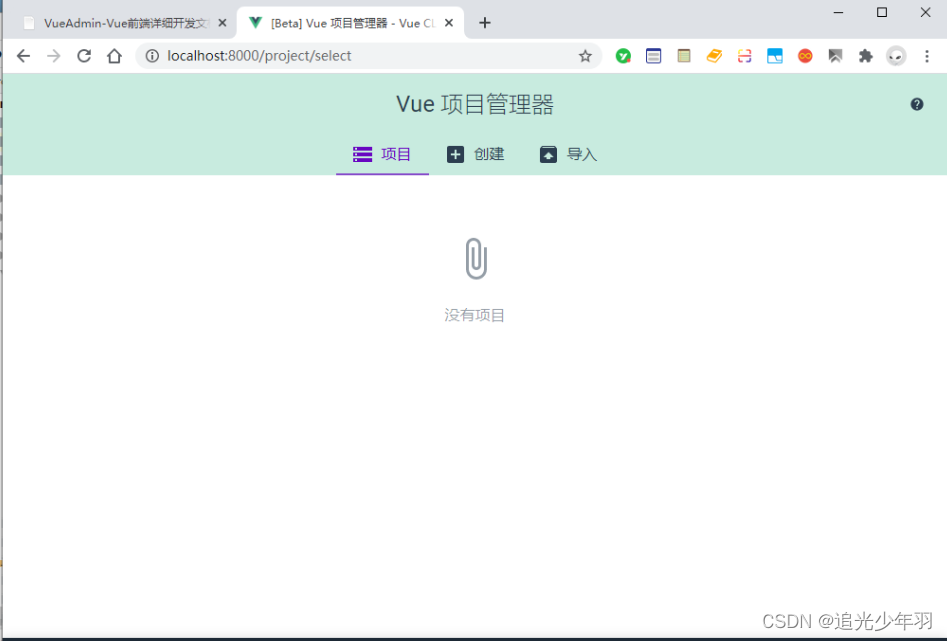Image resolution: width=947 pixels, height=641 pixels.
Task: Click the 导入 (Import) arrow icon
Action: pos(548,154)
